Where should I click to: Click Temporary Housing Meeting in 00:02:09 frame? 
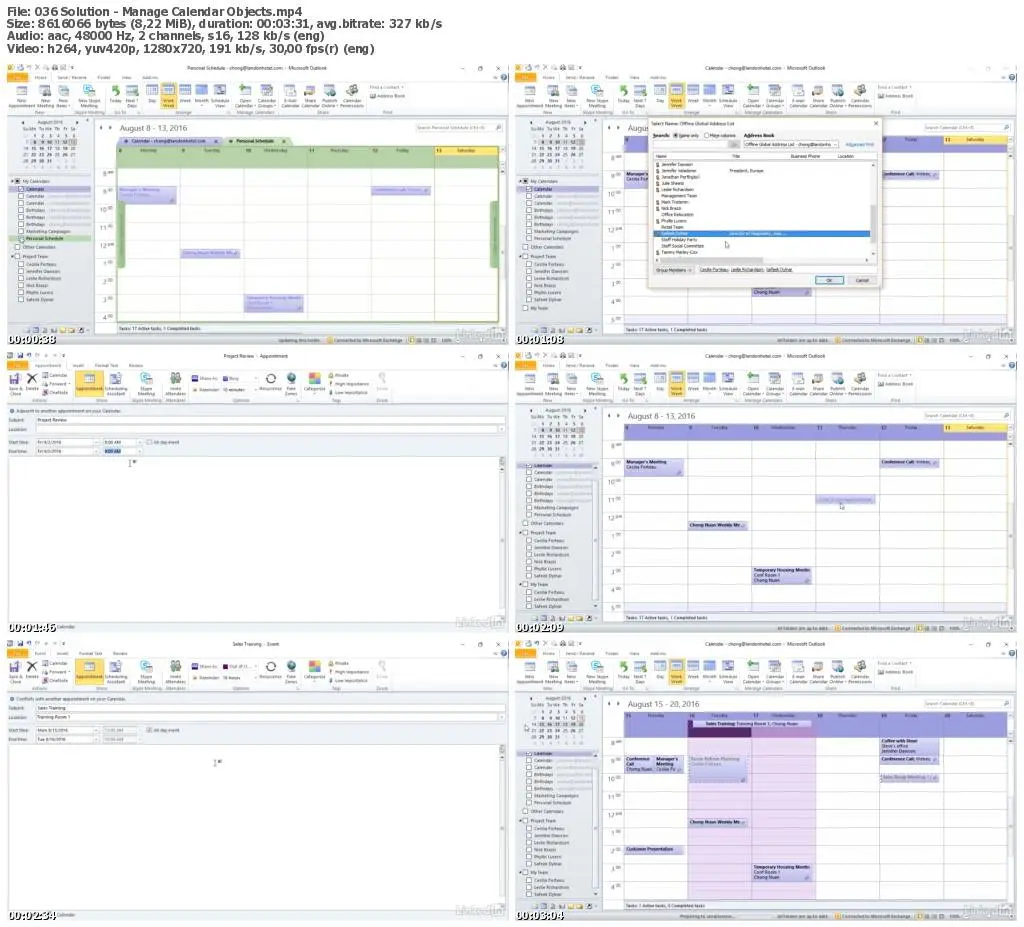click(782, 575)
